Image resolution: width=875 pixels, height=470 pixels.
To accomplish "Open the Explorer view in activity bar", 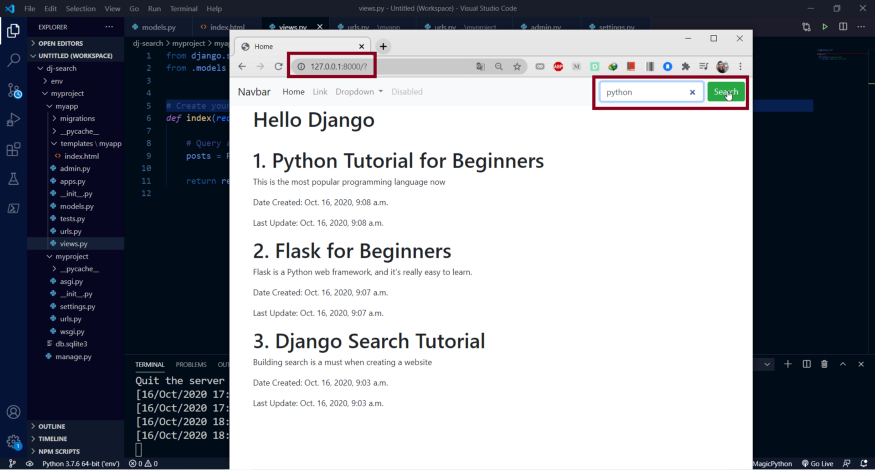I will [x=13, y=30].
